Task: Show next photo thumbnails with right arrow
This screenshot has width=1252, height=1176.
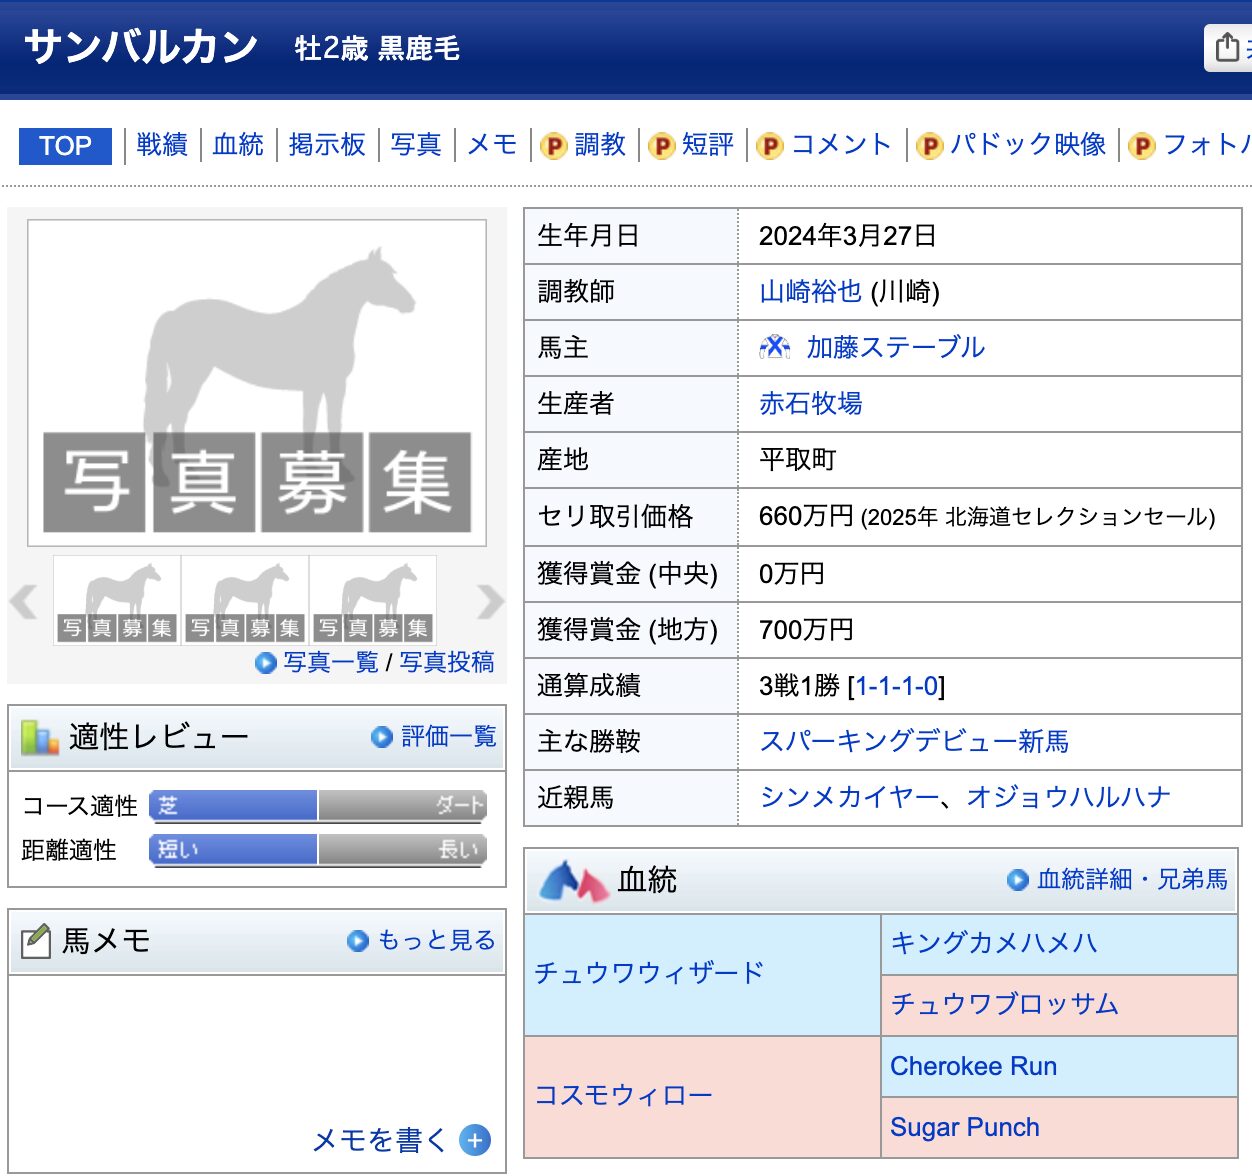Action: coord(490,602)
